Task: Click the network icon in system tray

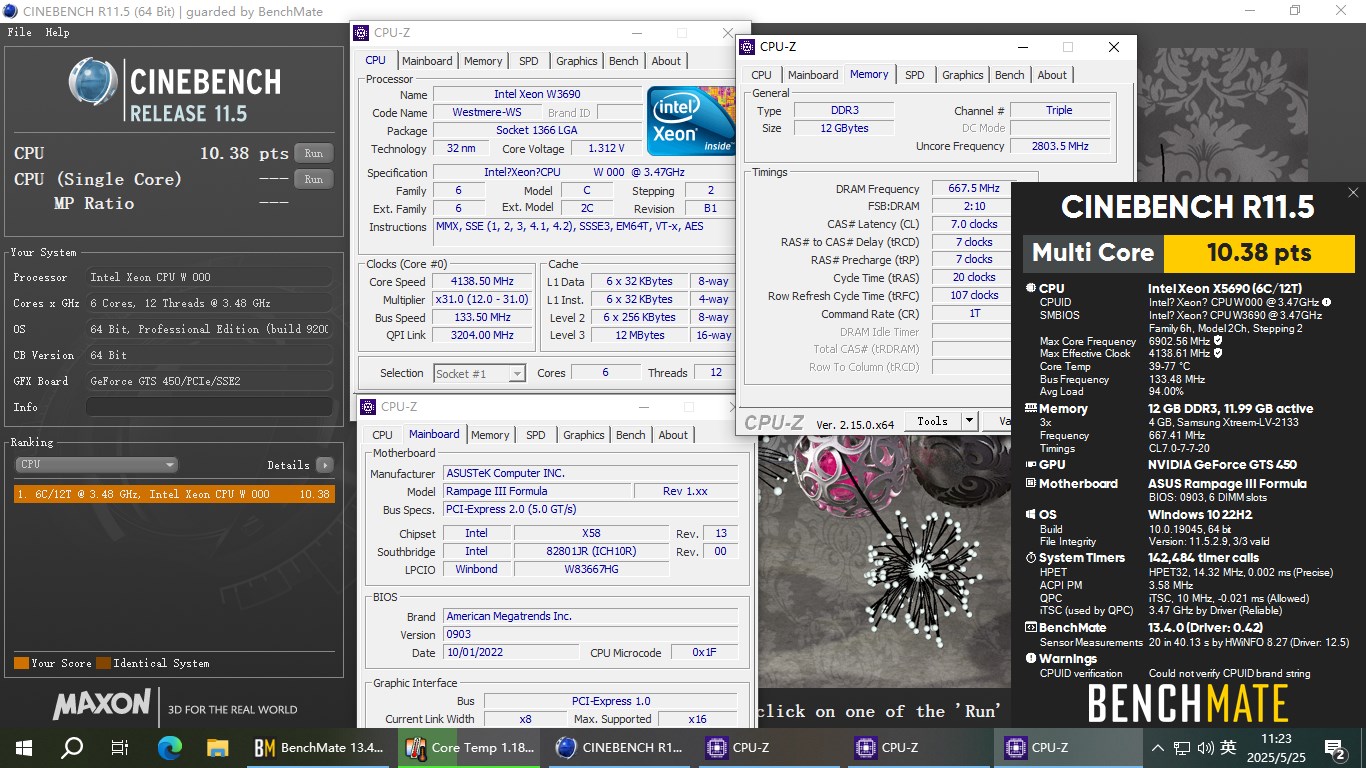Action: coord(1182,748)
